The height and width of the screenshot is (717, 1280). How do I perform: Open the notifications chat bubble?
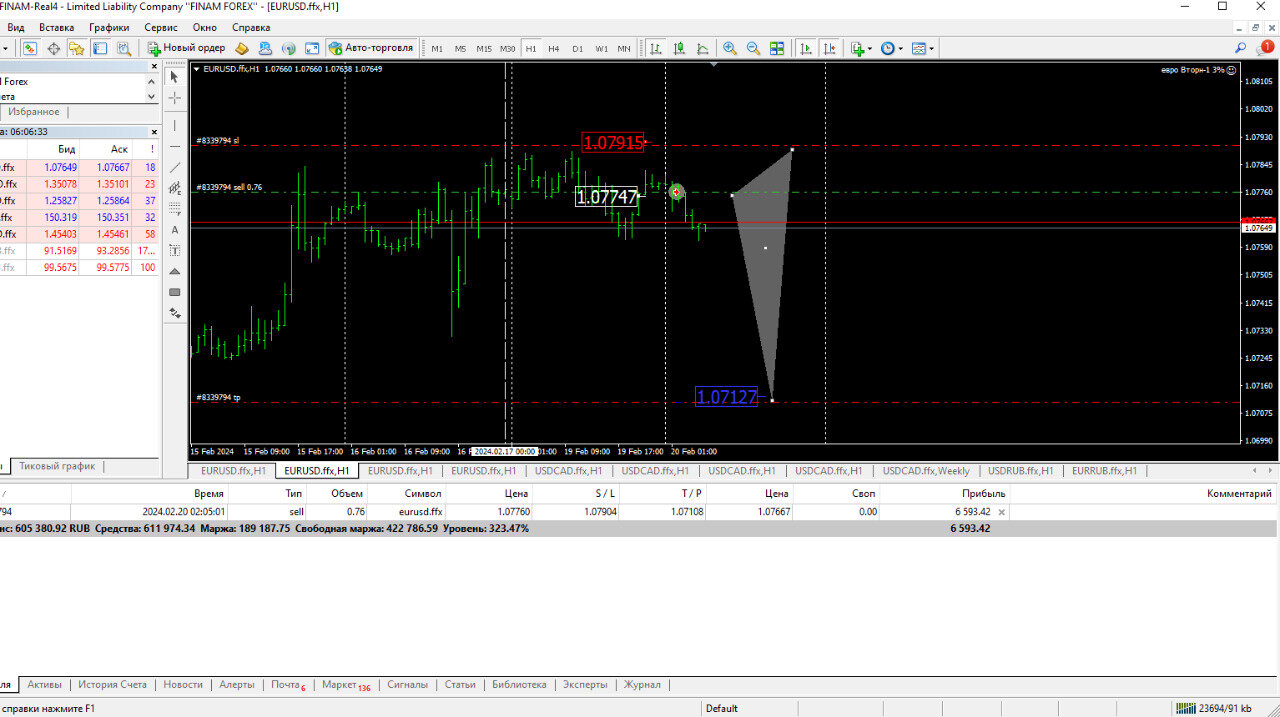tap(1265, 48)
